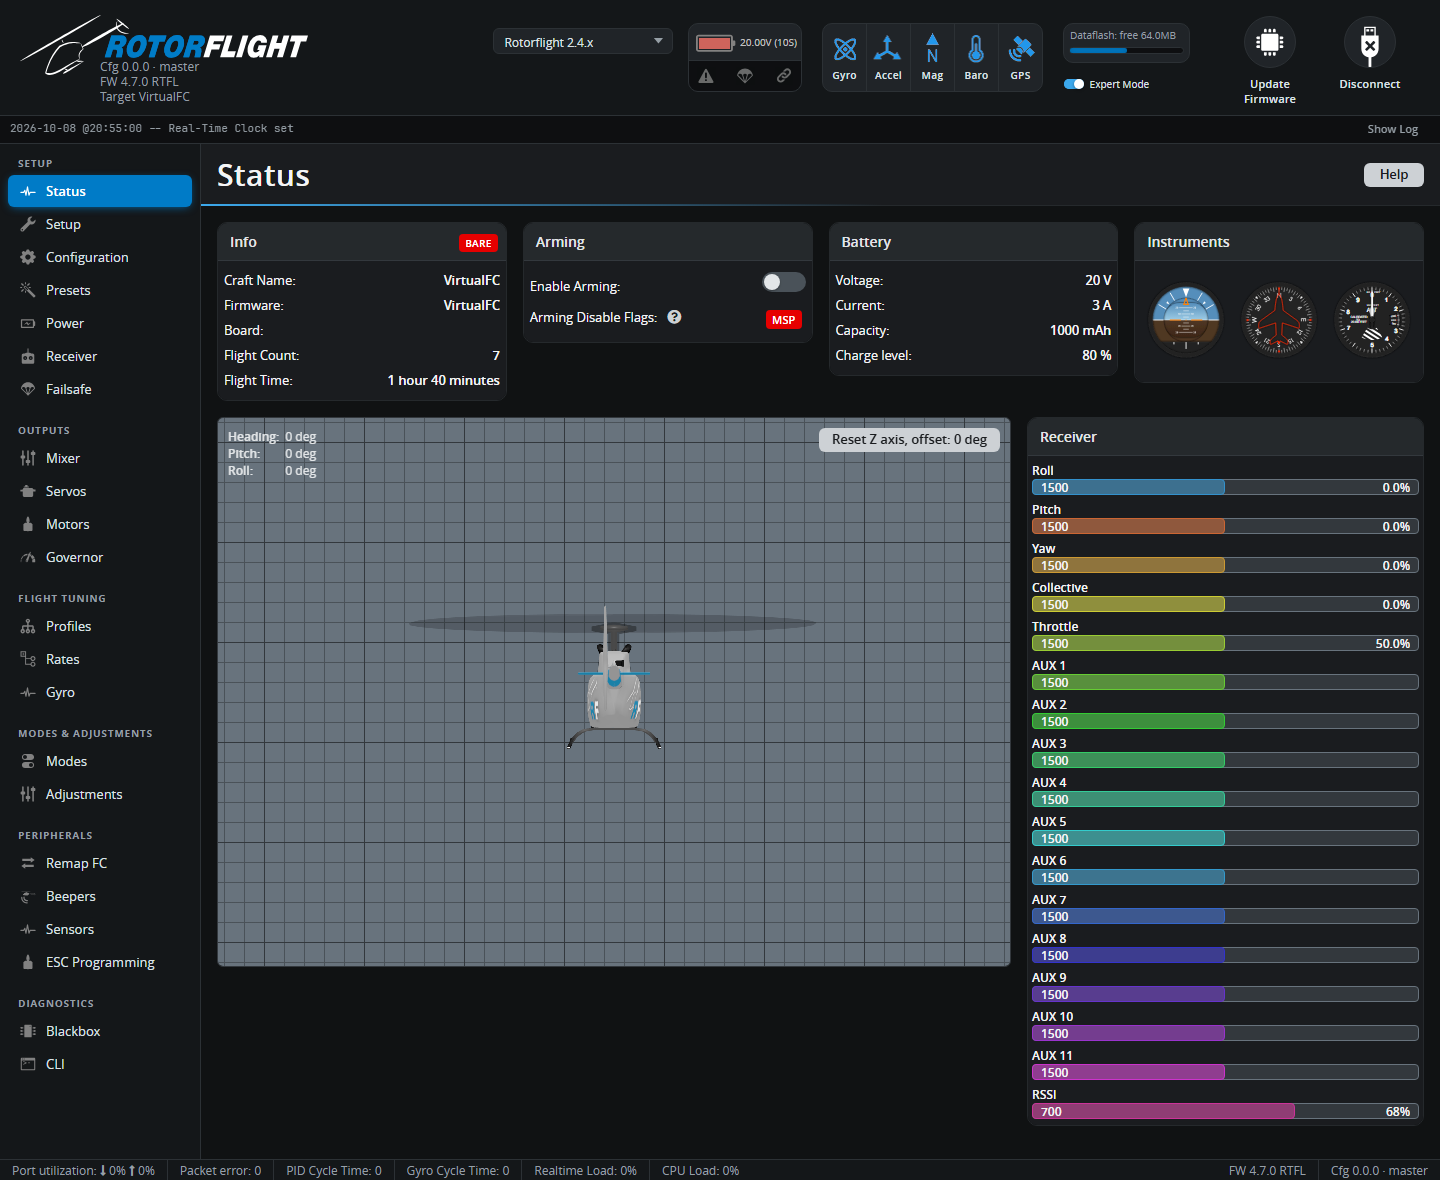Click the Baro sensor icon
Image resolution: width=1440 pixels, height=1180 pixels.
pos(976,49)
